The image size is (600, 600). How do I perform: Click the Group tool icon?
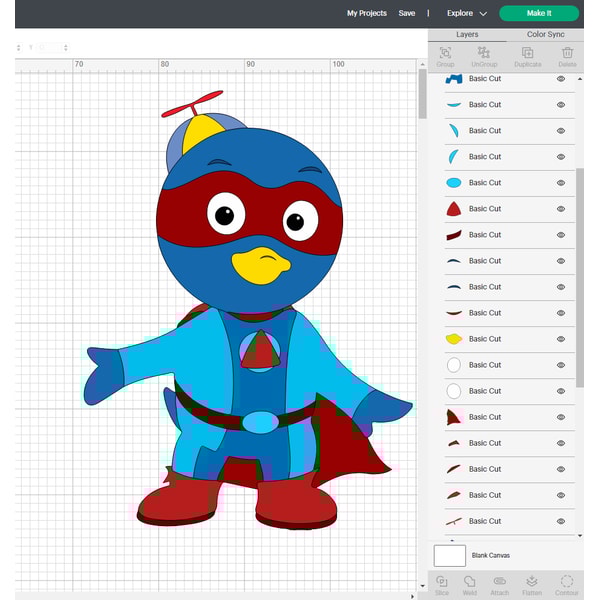pos(445,52)
